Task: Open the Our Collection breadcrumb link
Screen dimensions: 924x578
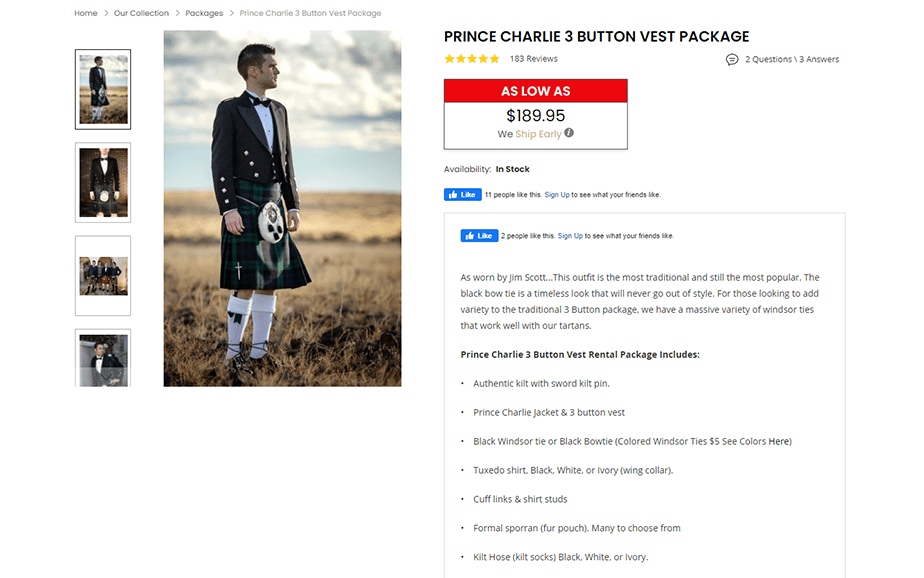Action: tap(141, 13)
